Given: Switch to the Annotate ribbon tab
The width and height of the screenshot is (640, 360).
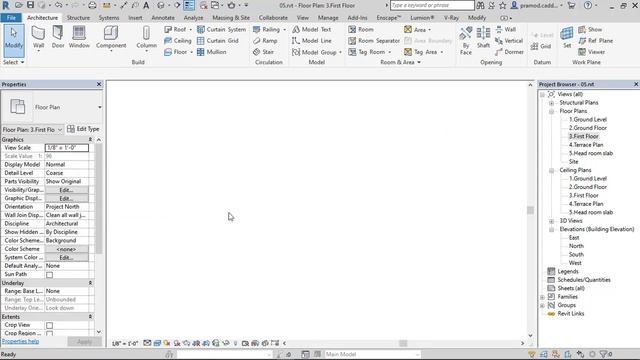Looking at the screenshot, I should tap(163, 18).
